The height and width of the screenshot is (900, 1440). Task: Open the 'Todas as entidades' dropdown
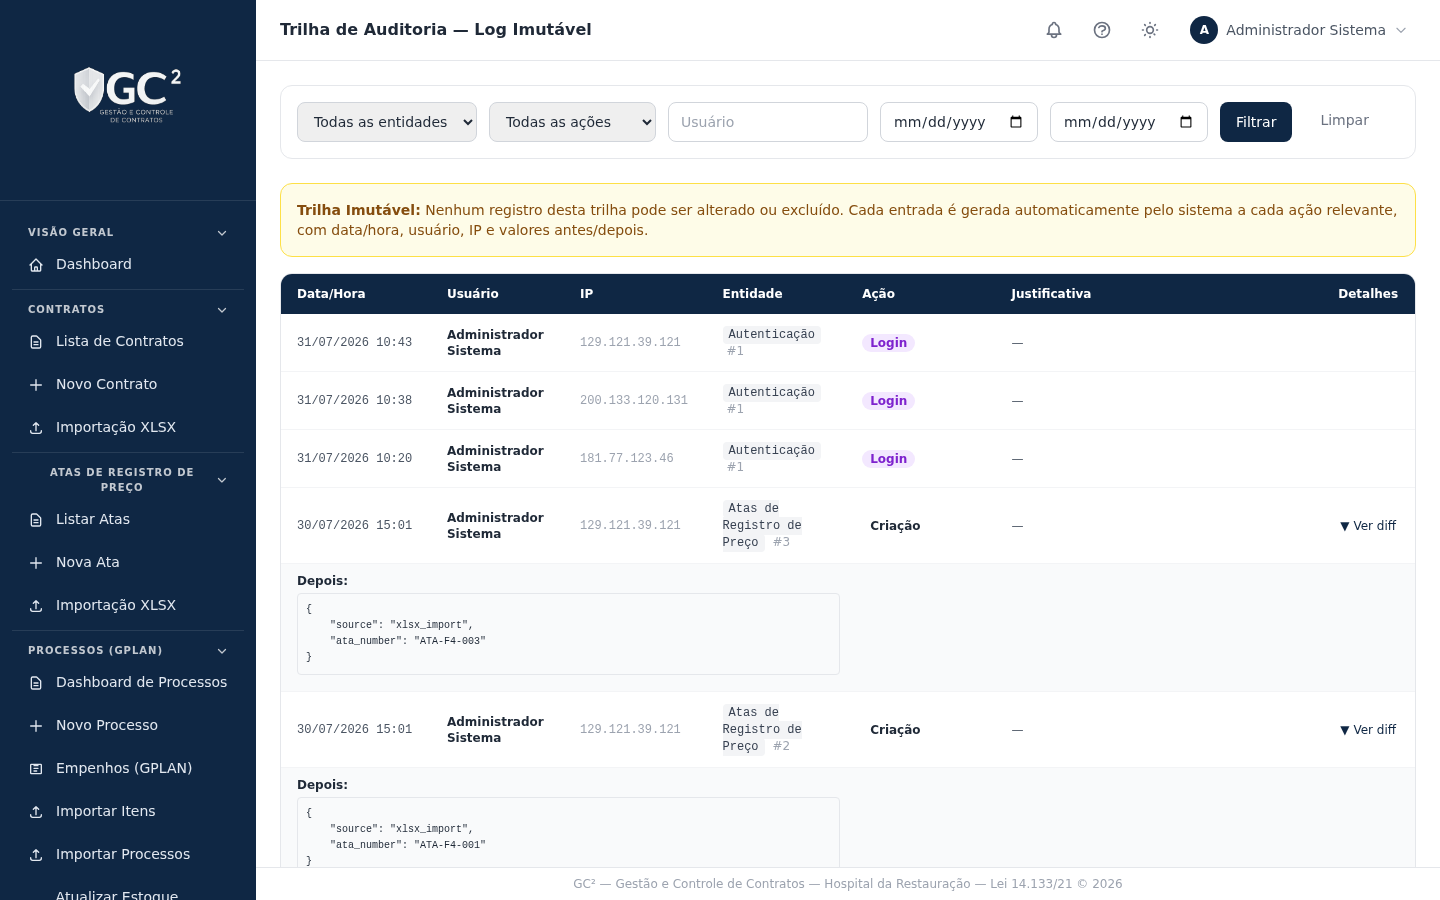click(x=387, y=122)
